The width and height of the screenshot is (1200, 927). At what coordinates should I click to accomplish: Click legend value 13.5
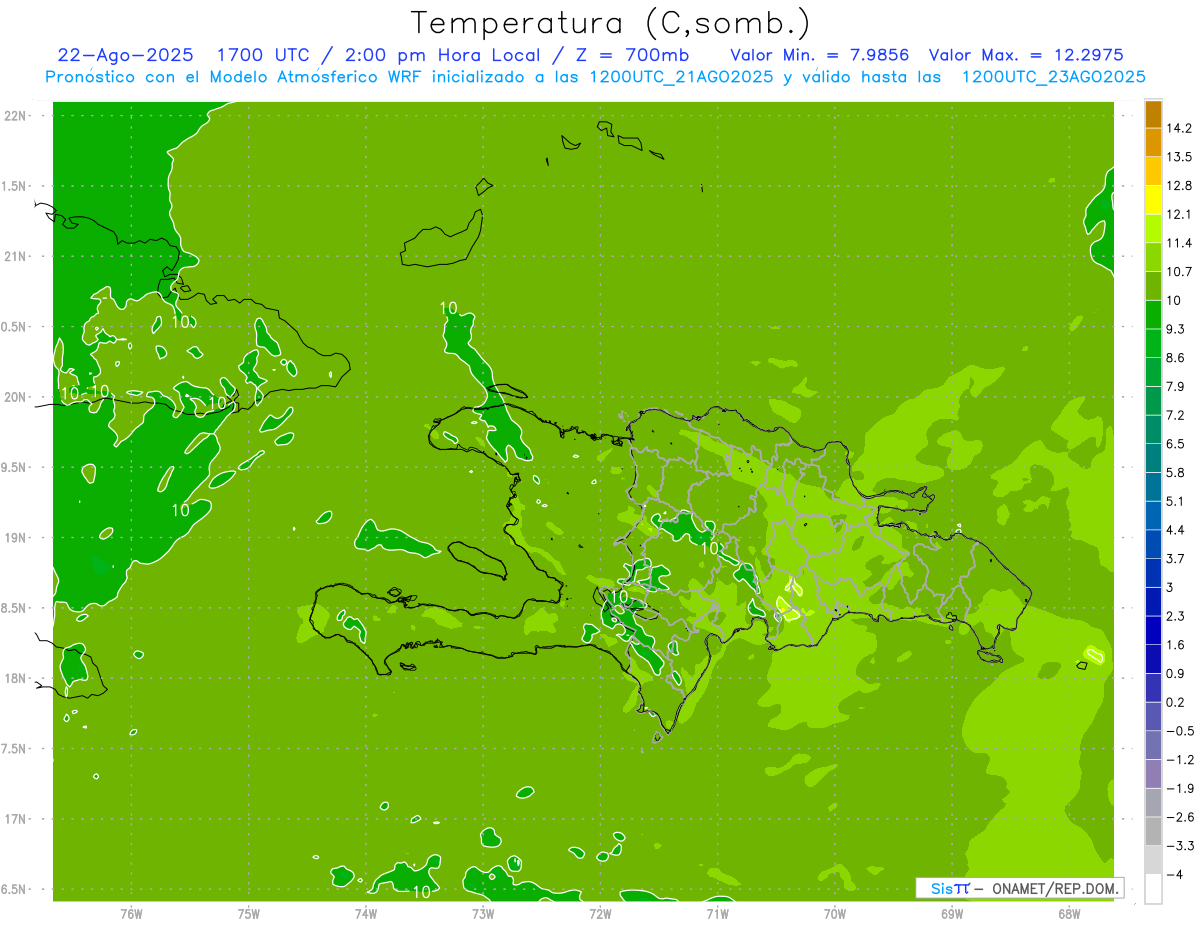1179,157
